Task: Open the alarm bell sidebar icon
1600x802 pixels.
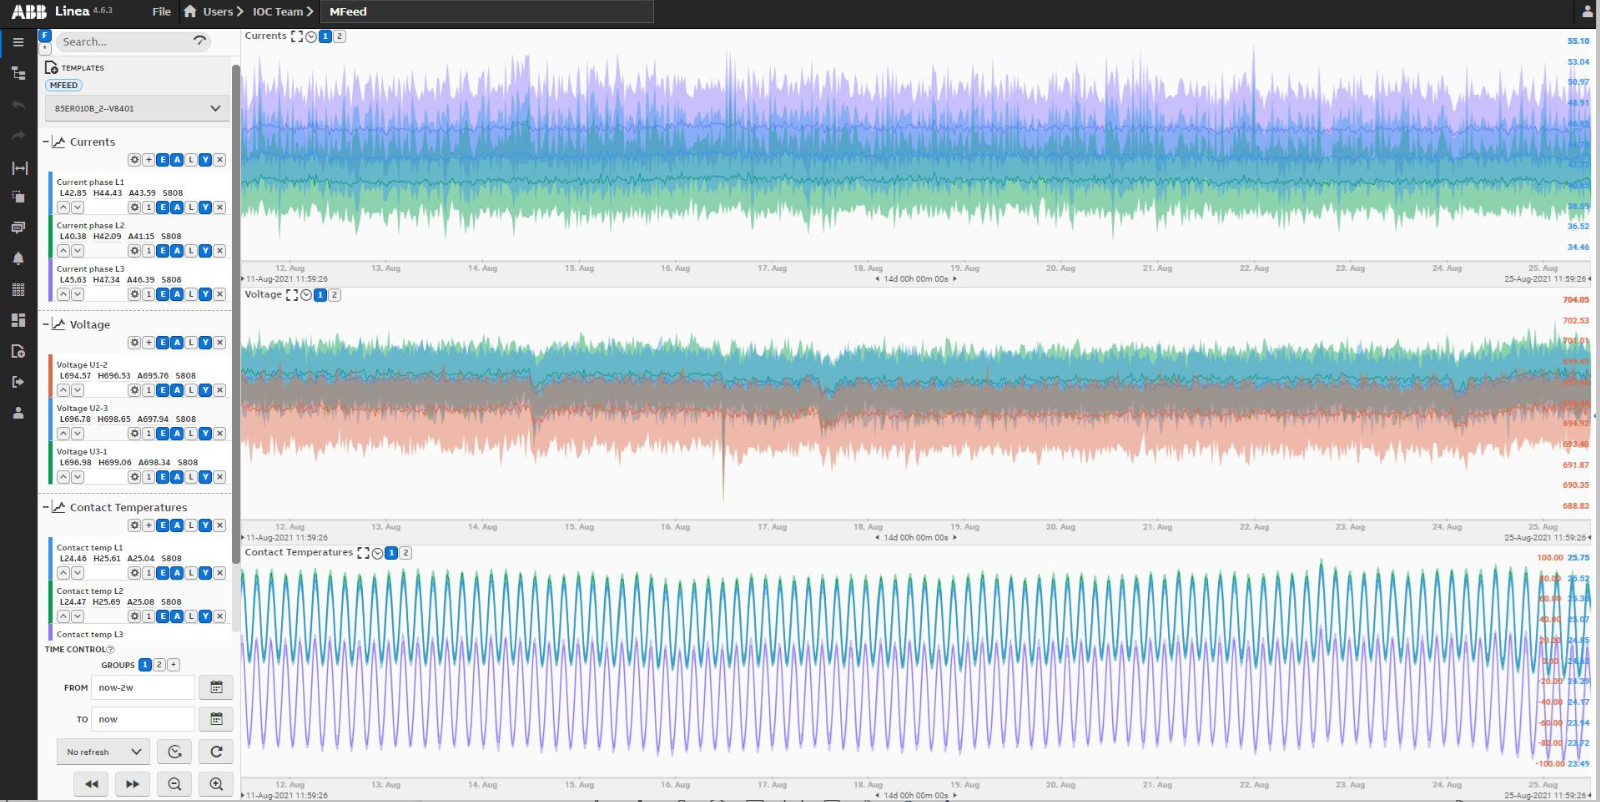Action: 18,258
